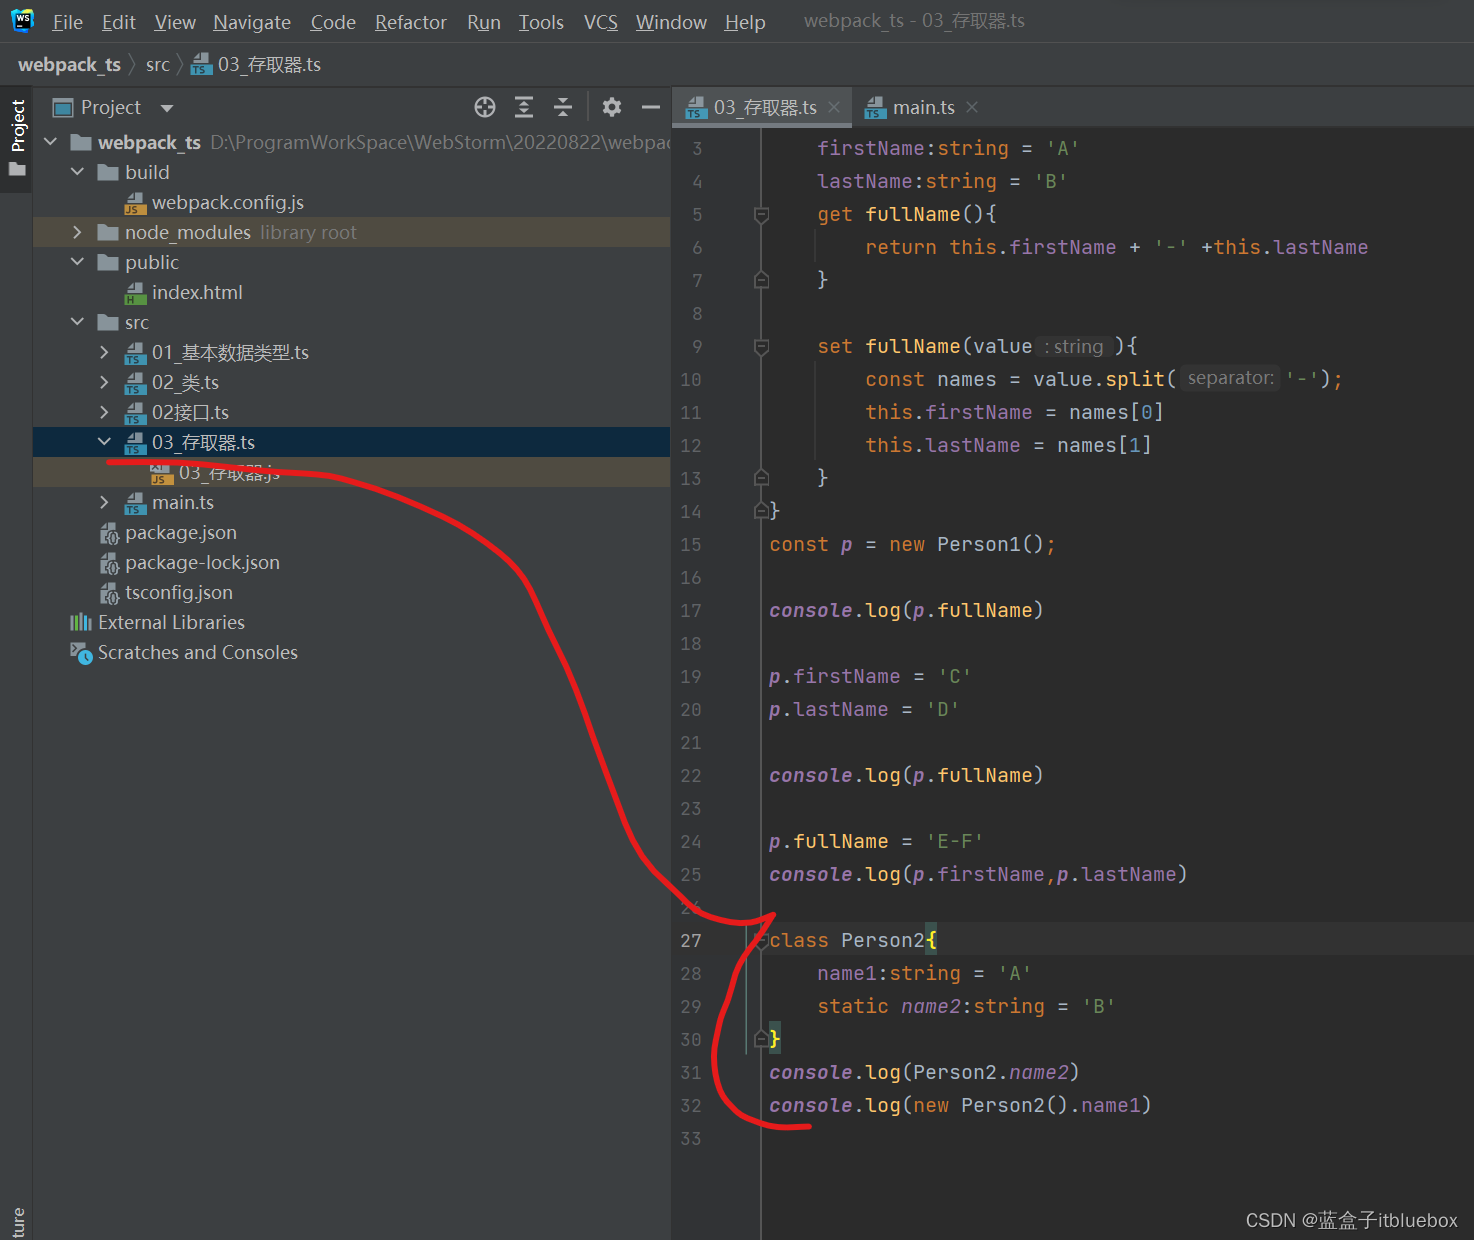The image size is (1474, 1240).
Task: Click the fold end marker on line 30
Action: [x=761, y=1039]
